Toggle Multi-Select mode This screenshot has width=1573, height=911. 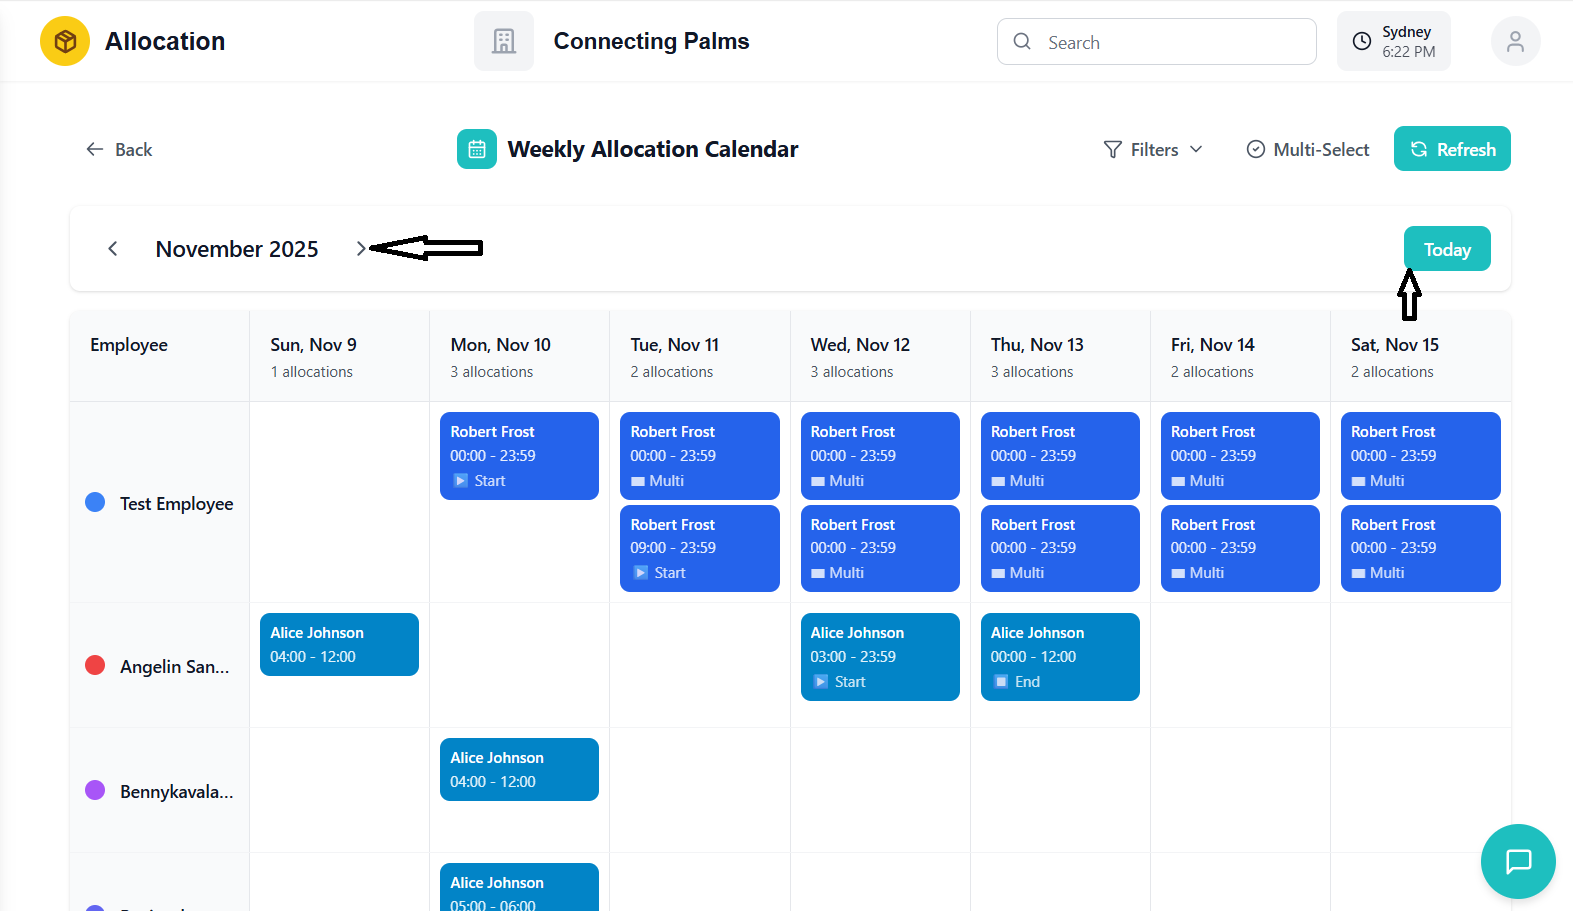(1307, 149)
